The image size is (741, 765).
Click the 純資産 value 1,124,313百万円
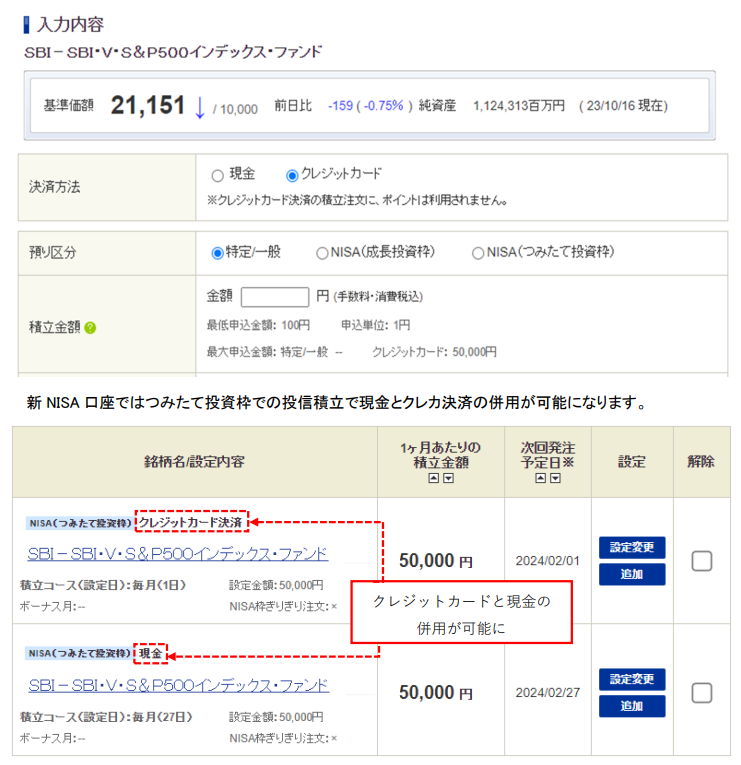tap(519, 106)
